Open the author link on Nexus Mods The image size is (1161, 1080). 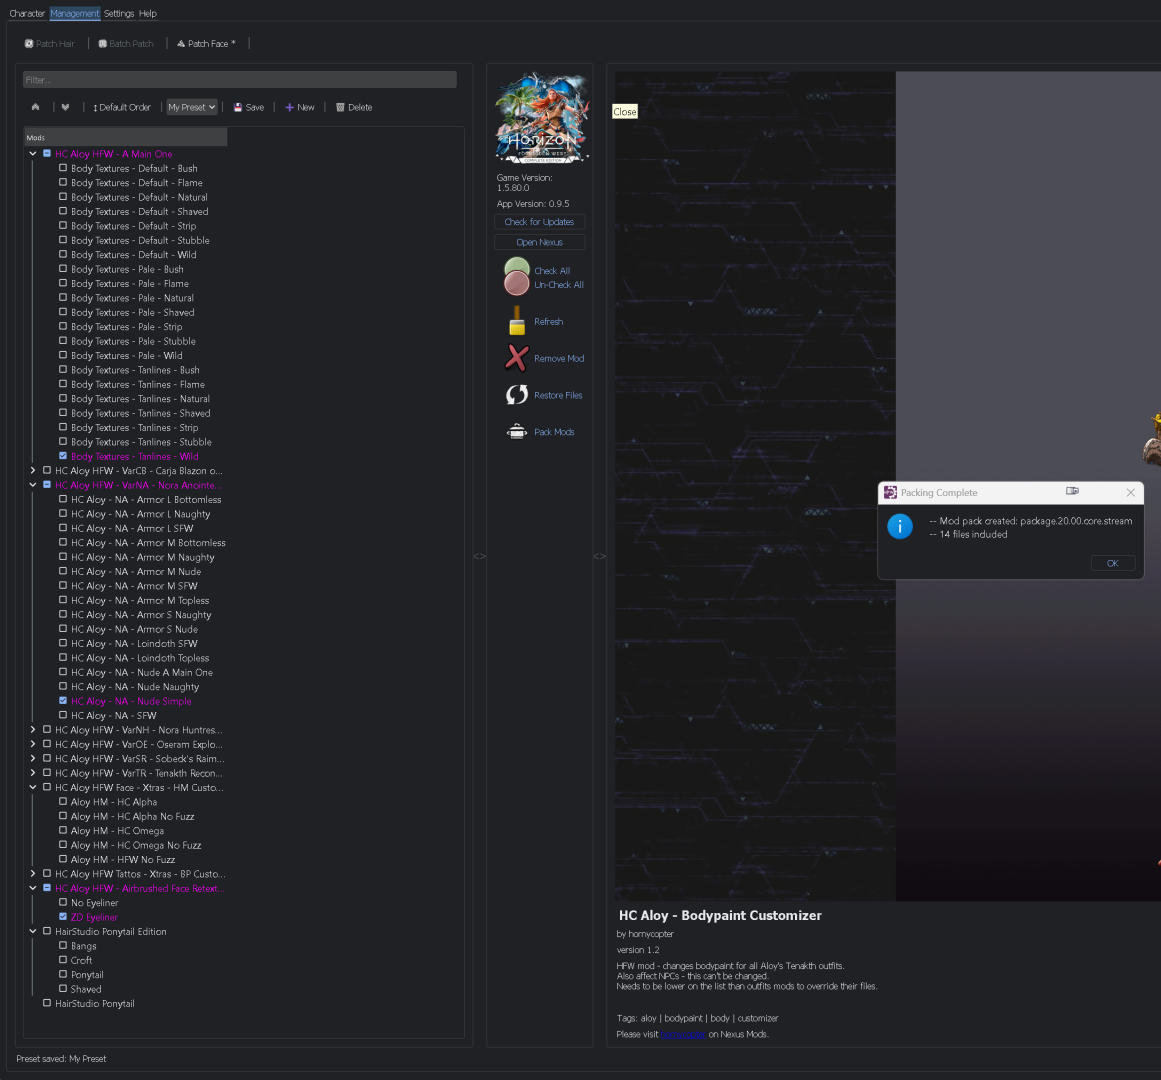(x=683, y=1034)
